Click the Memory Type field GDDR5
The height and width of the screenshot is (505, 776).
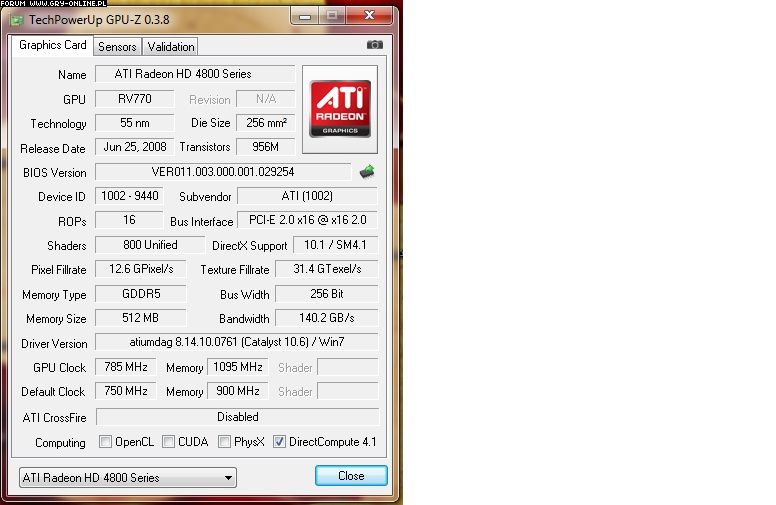(x=141, y=294)
